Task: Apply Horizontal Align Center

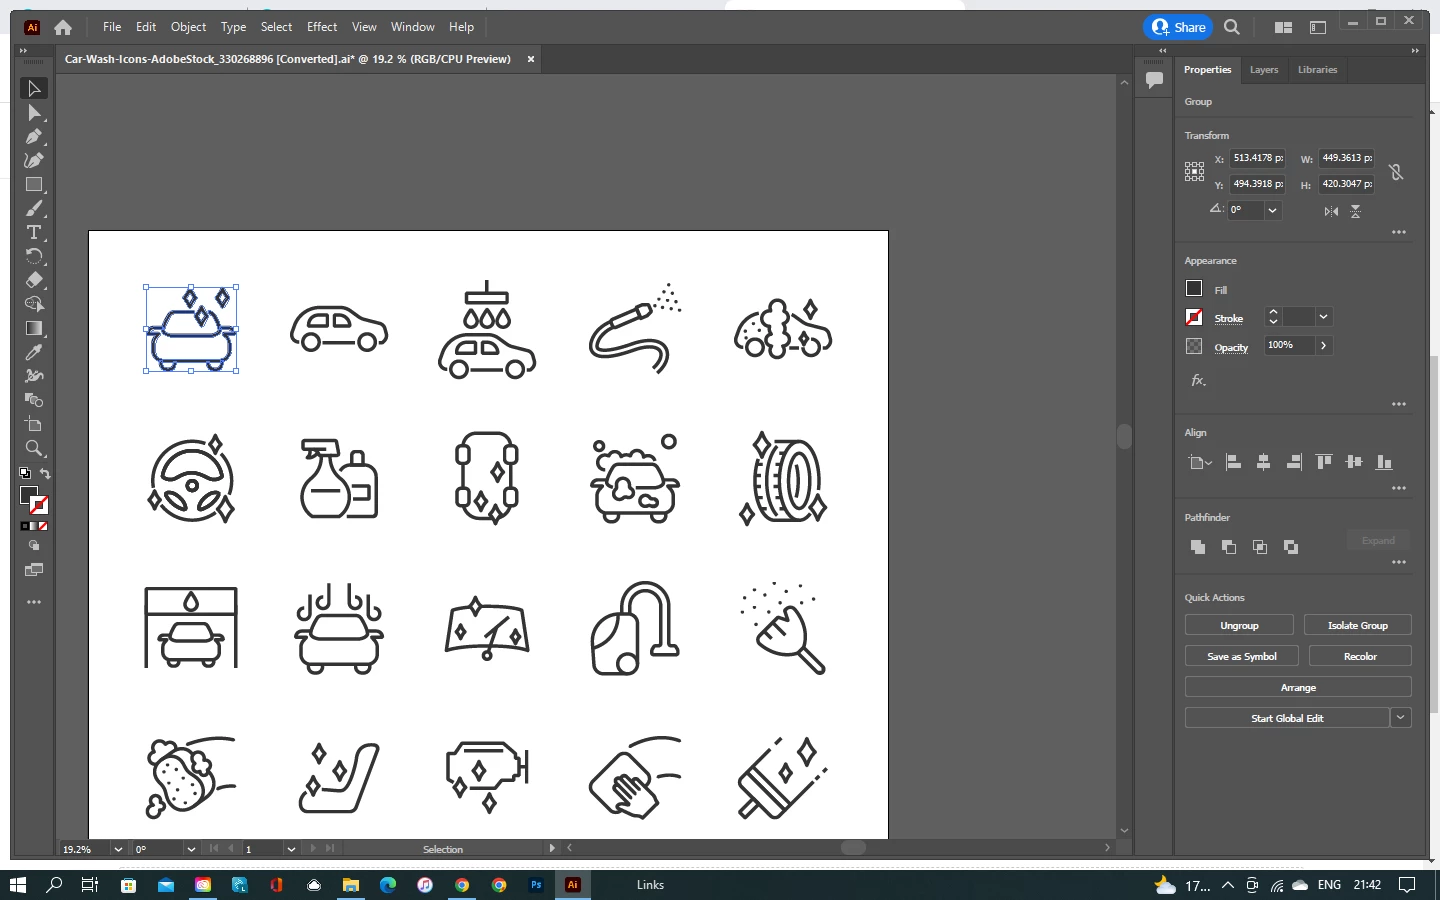Action: click(x=1263, y=462)
